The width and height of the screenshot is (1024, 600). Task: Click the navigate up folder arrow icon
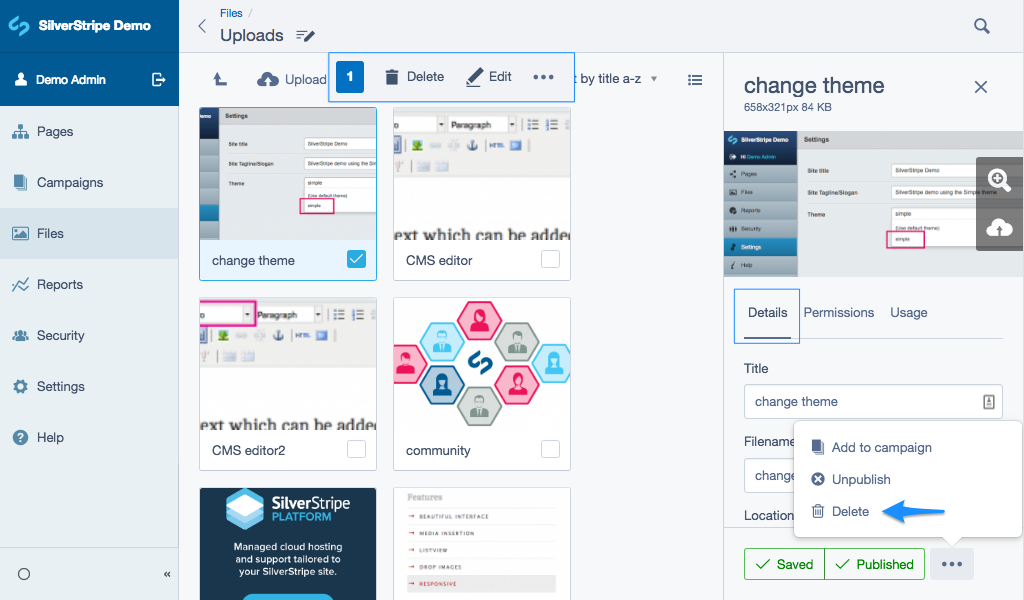click(x=220, y=80)
